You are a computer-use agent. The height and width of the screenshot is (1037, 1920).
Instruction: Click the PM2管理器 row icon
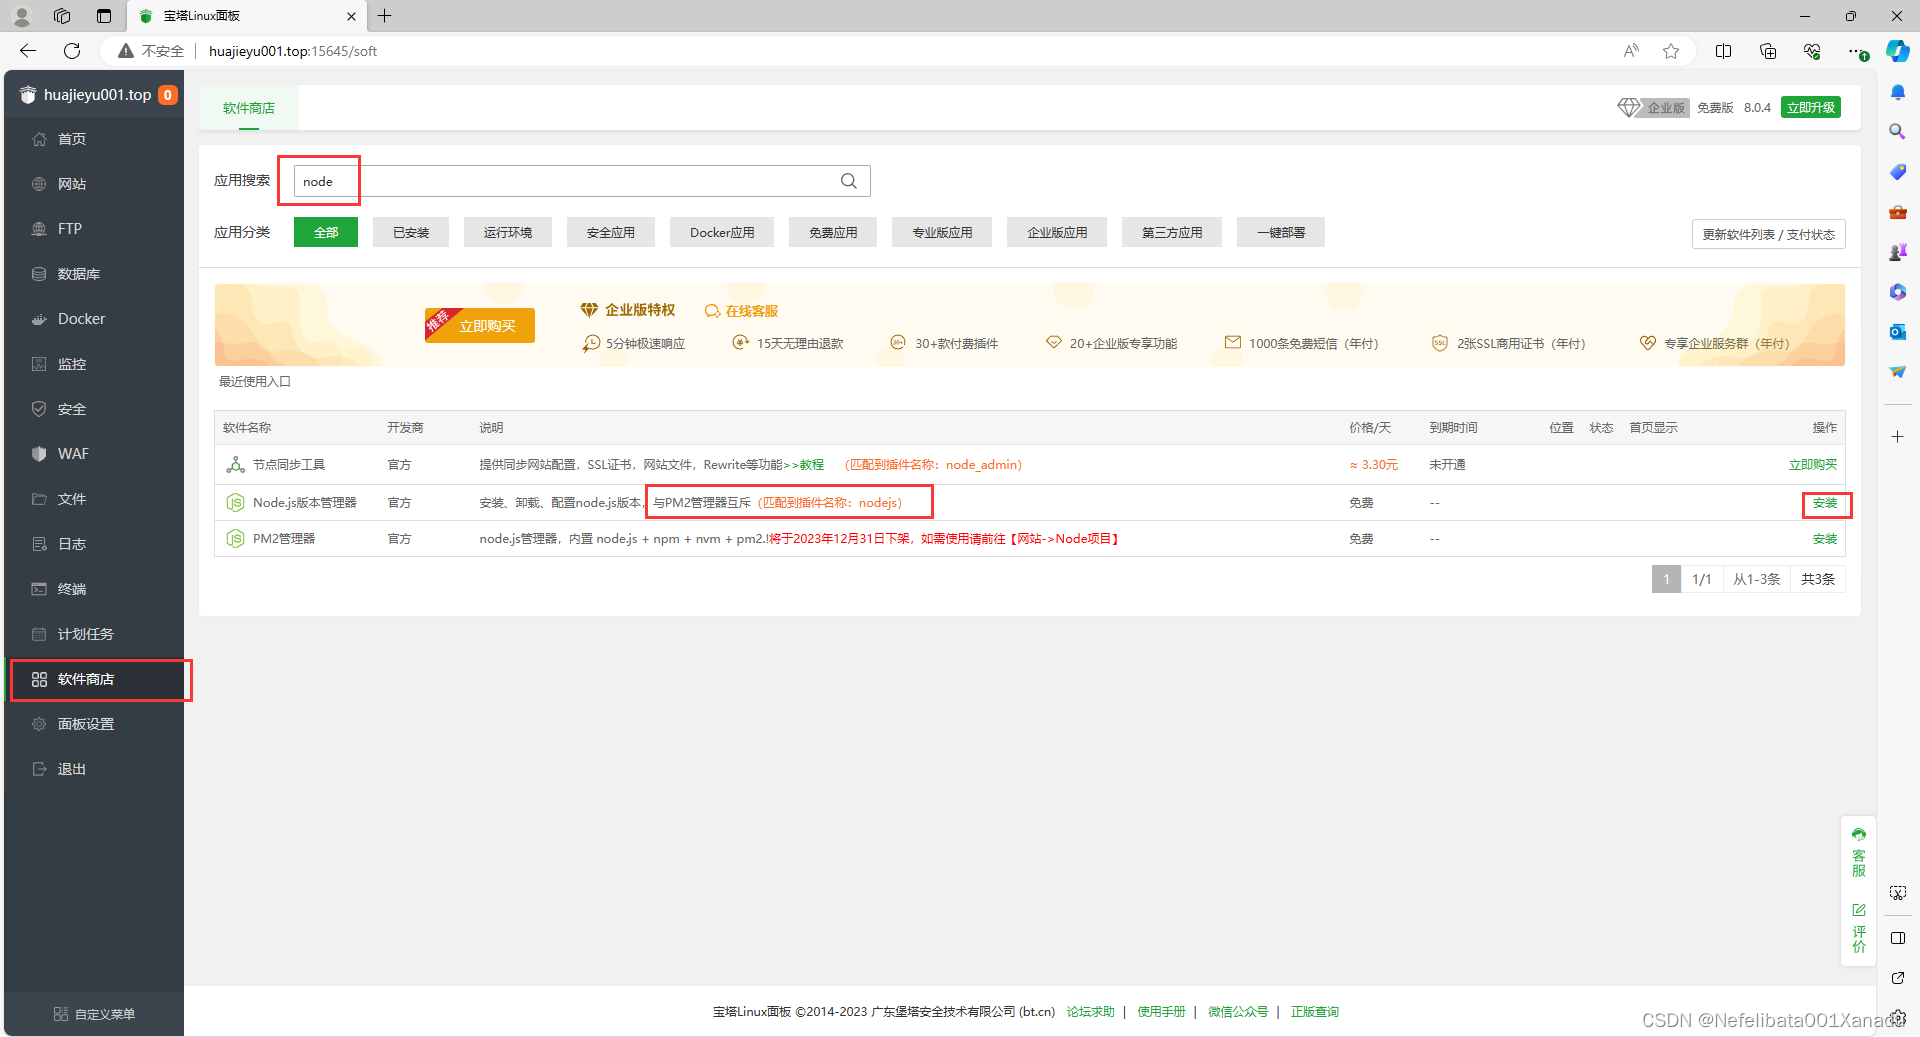tap(235, 539)
